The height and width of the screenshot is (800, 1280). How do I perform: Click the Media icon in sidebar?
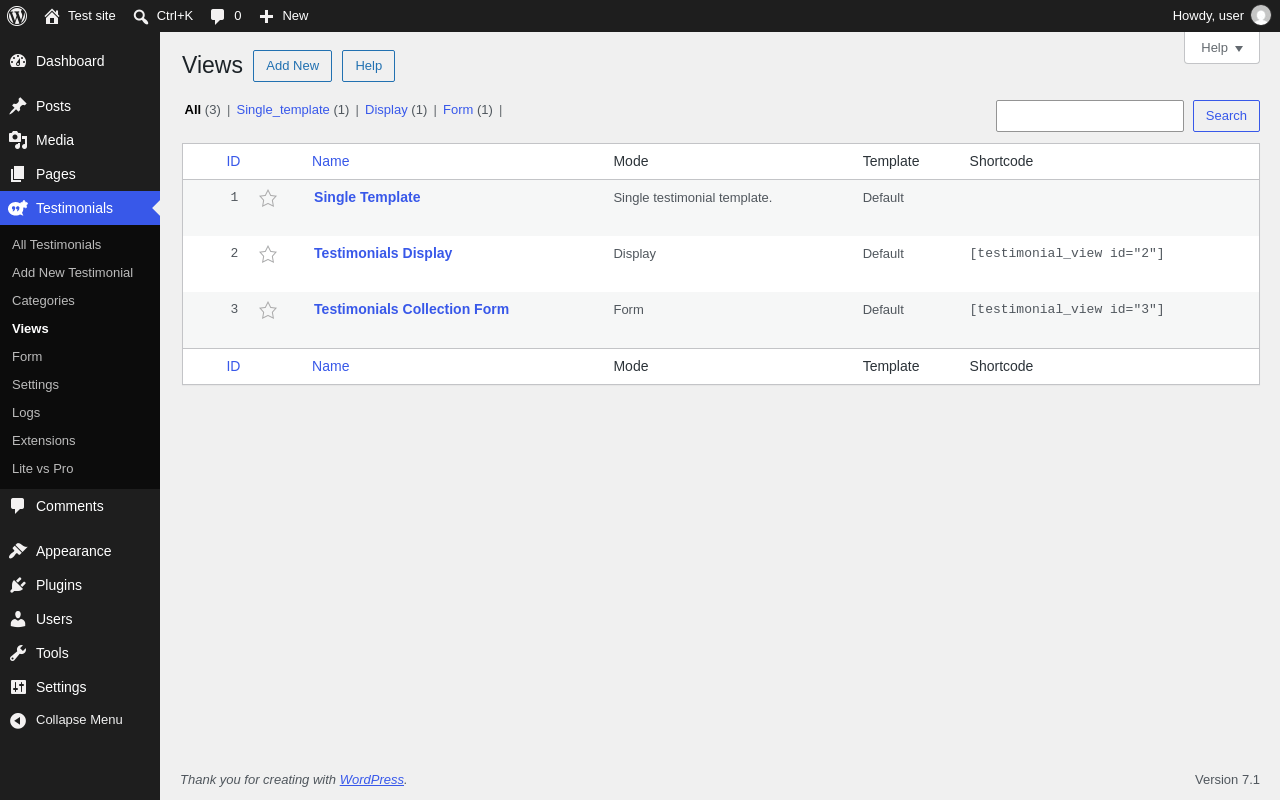click(x=18, y=140)
